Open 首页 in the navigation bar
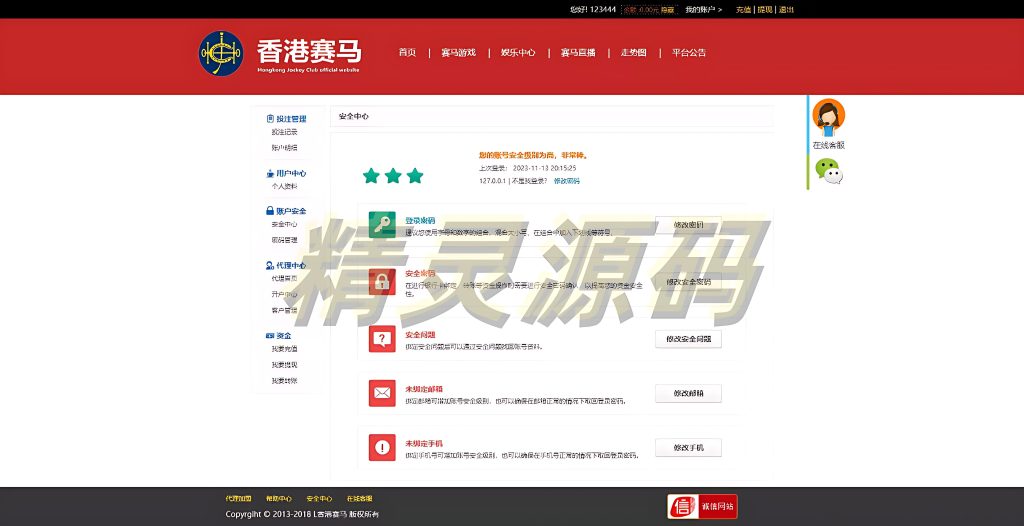 point(407,53)
